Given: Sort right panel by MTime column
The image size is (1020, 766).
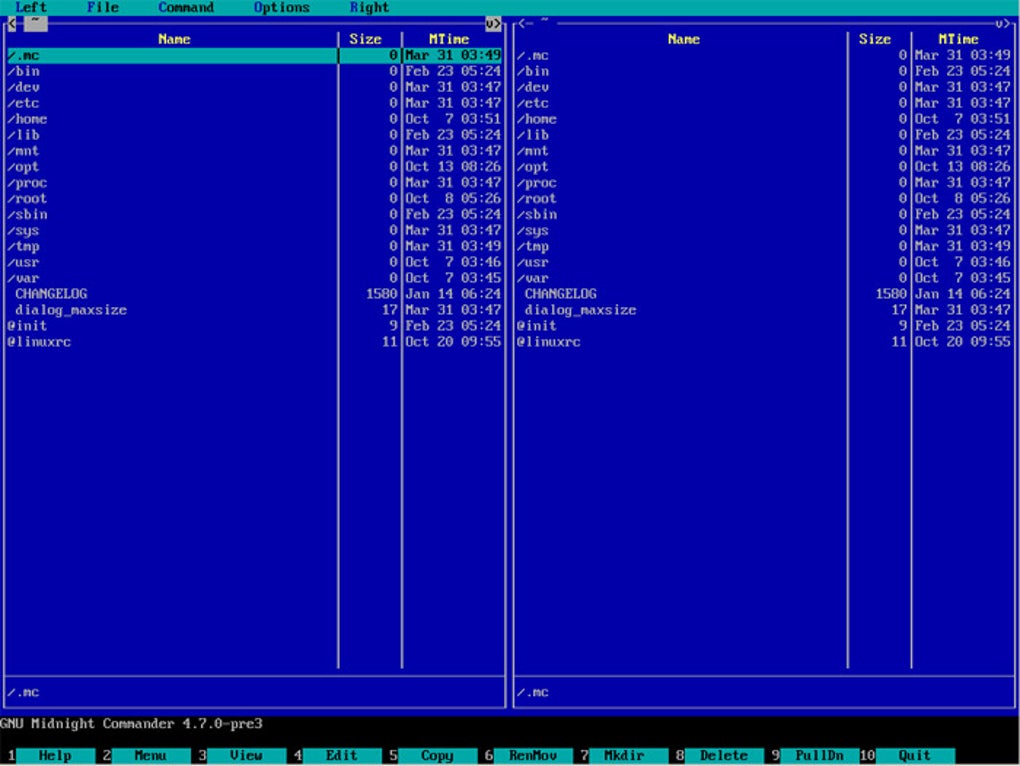Looking at the screenshot, I should pos(957,39).
